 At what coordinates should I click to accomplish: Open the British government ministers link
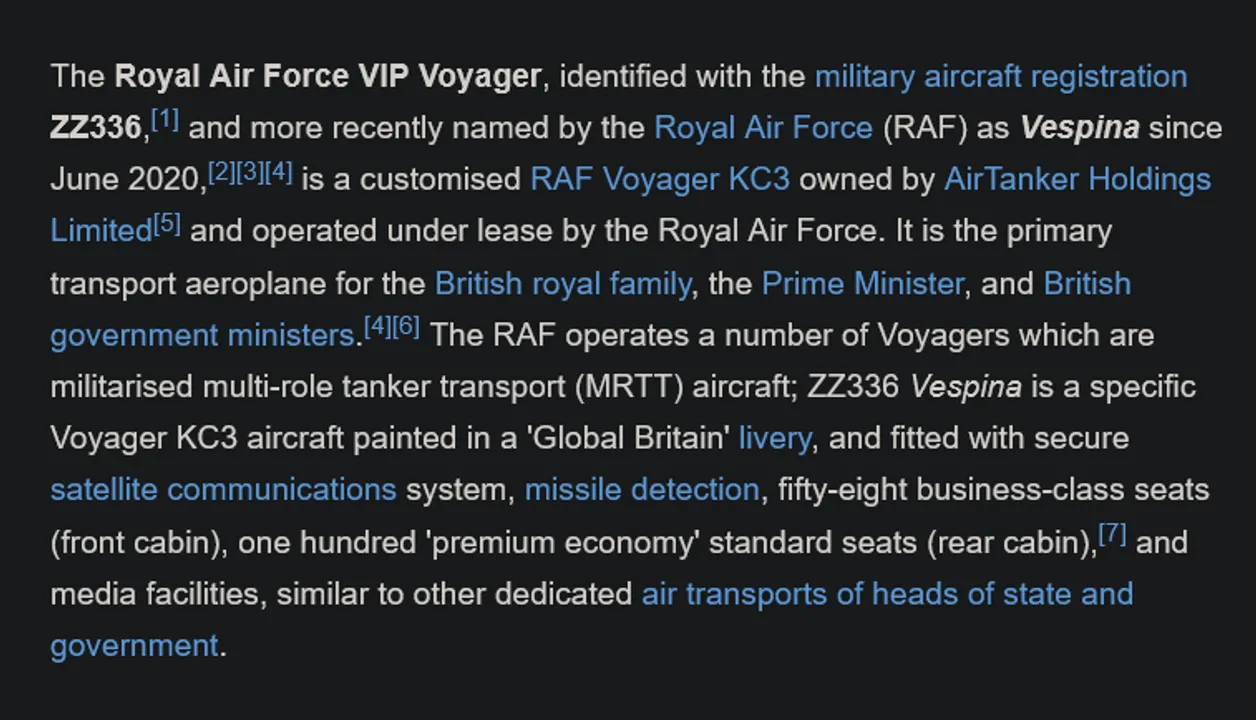click(202, 335)
